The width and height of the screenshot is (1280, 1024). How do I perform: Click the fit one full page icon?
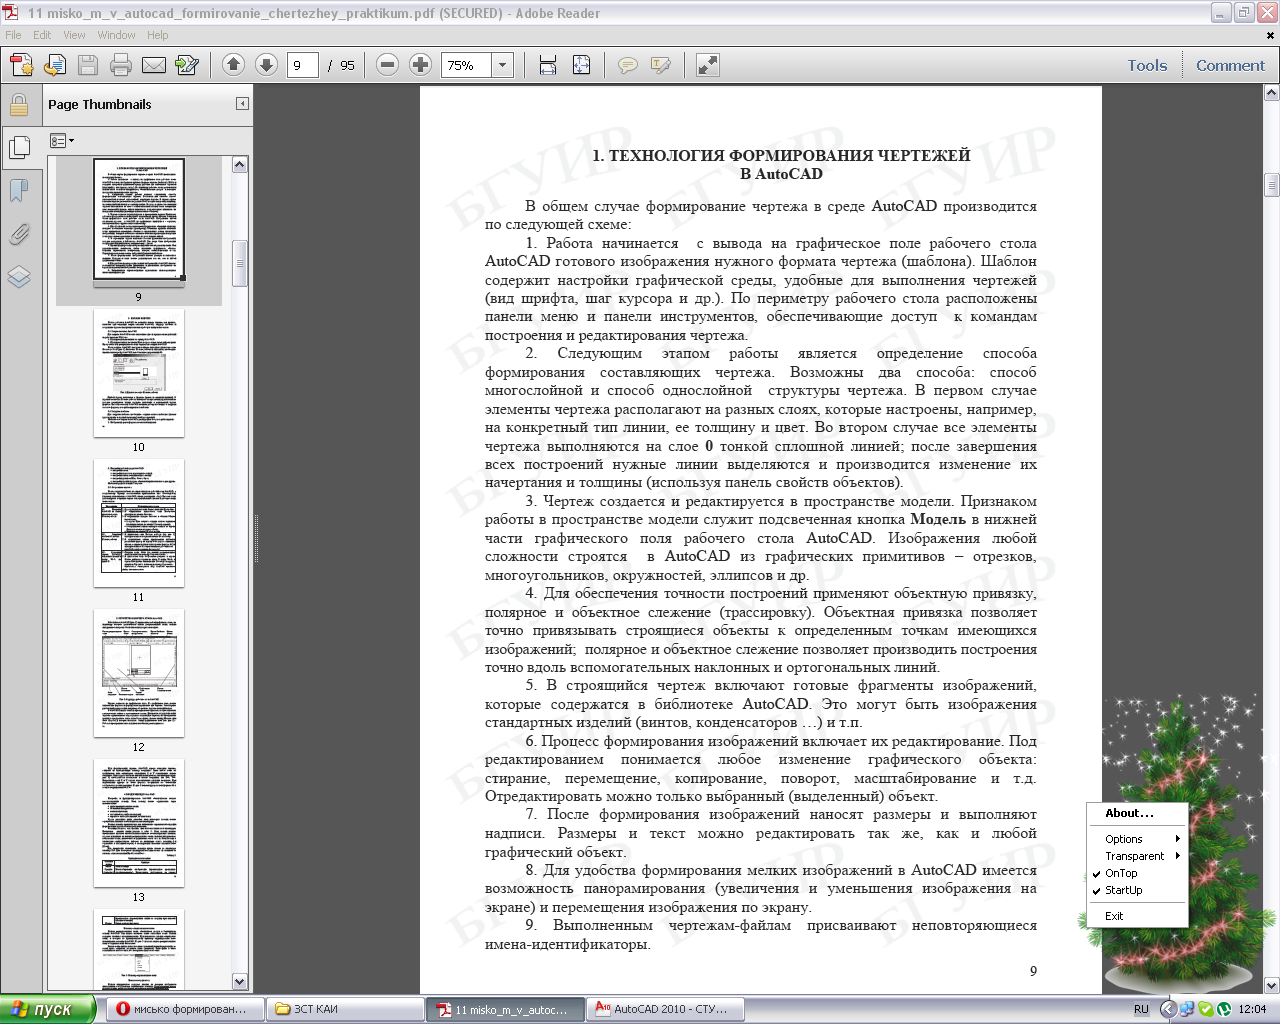point(581,65)
